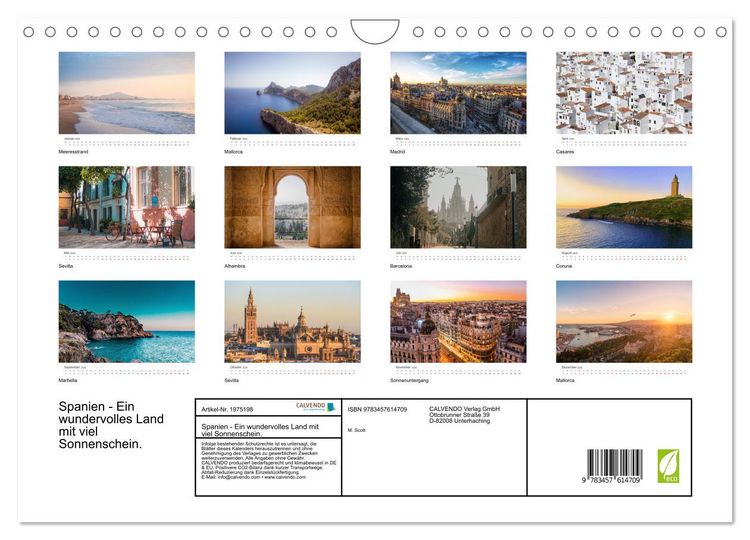Click the "Alhambra" caption
The height and width of the screenshot is (540, 750).
click(x=235, y=266)
